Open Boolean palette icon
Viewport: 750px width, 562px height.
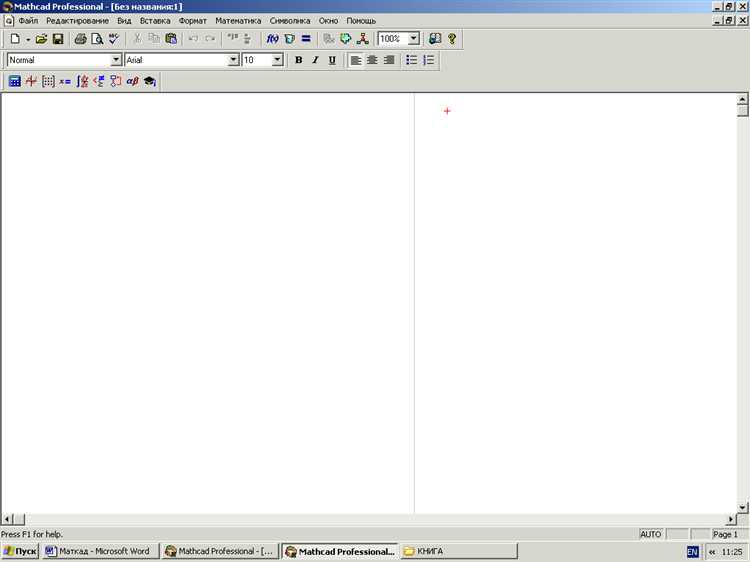pos(99,81)
